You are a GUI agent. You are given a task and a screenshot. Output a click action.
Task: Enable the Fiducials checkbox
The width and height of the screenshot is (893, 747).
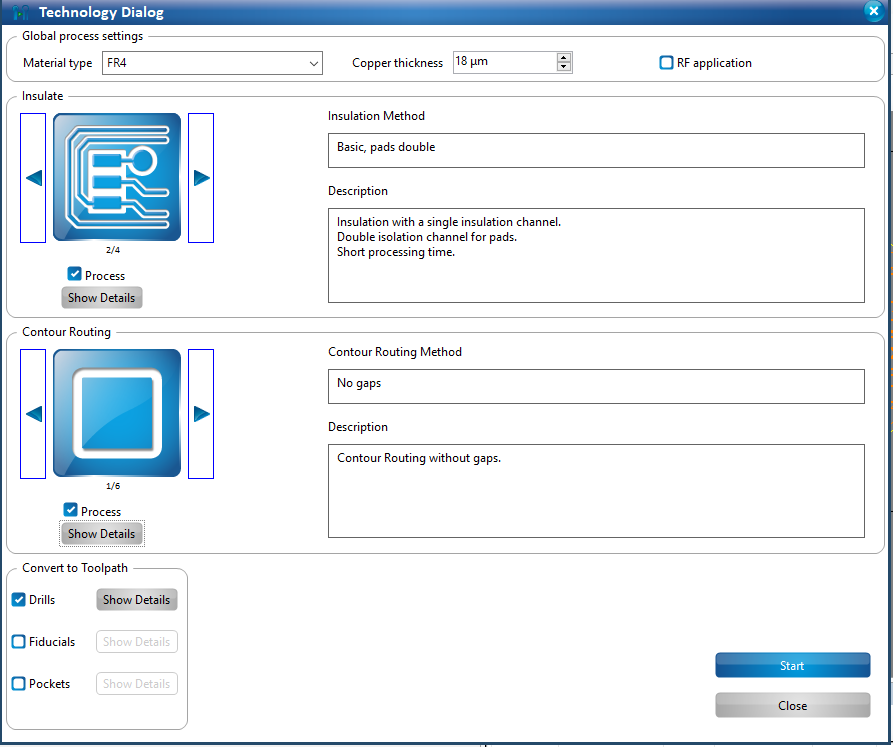(x=19, y=642)
